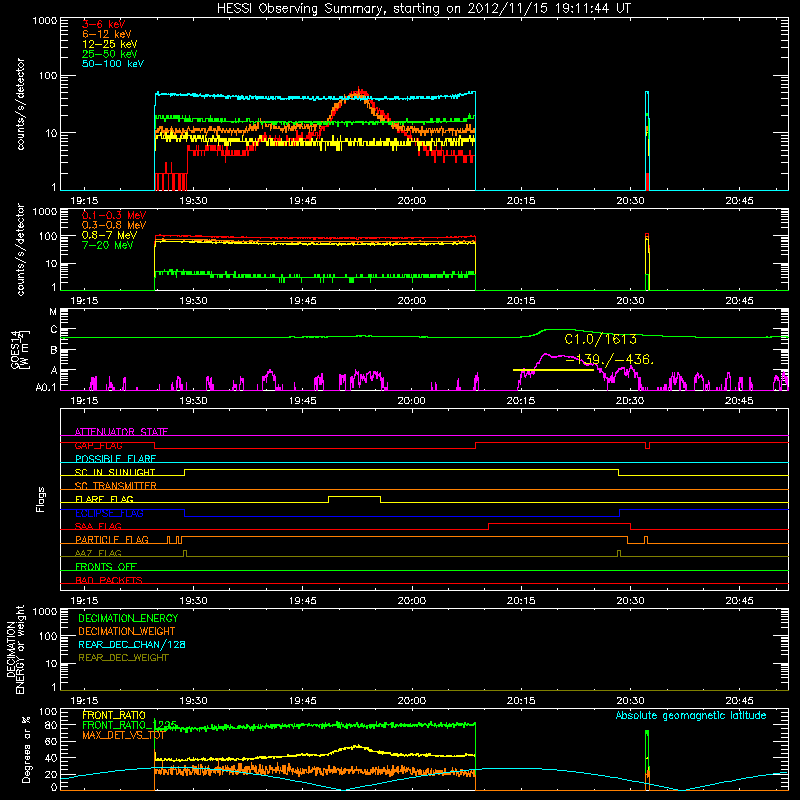The height and width of the screenshot is (800, 800).
Task: Click the REAR_DEC_CHAN/128 legend label
Action: [x=132, y=644]
